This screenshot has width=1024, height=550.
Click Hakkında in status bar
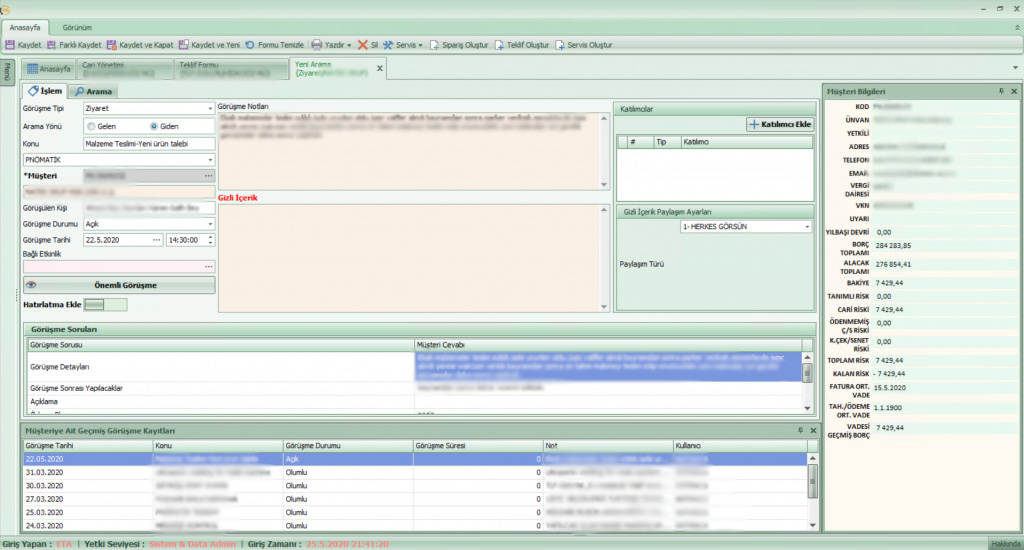[1006, 543]
